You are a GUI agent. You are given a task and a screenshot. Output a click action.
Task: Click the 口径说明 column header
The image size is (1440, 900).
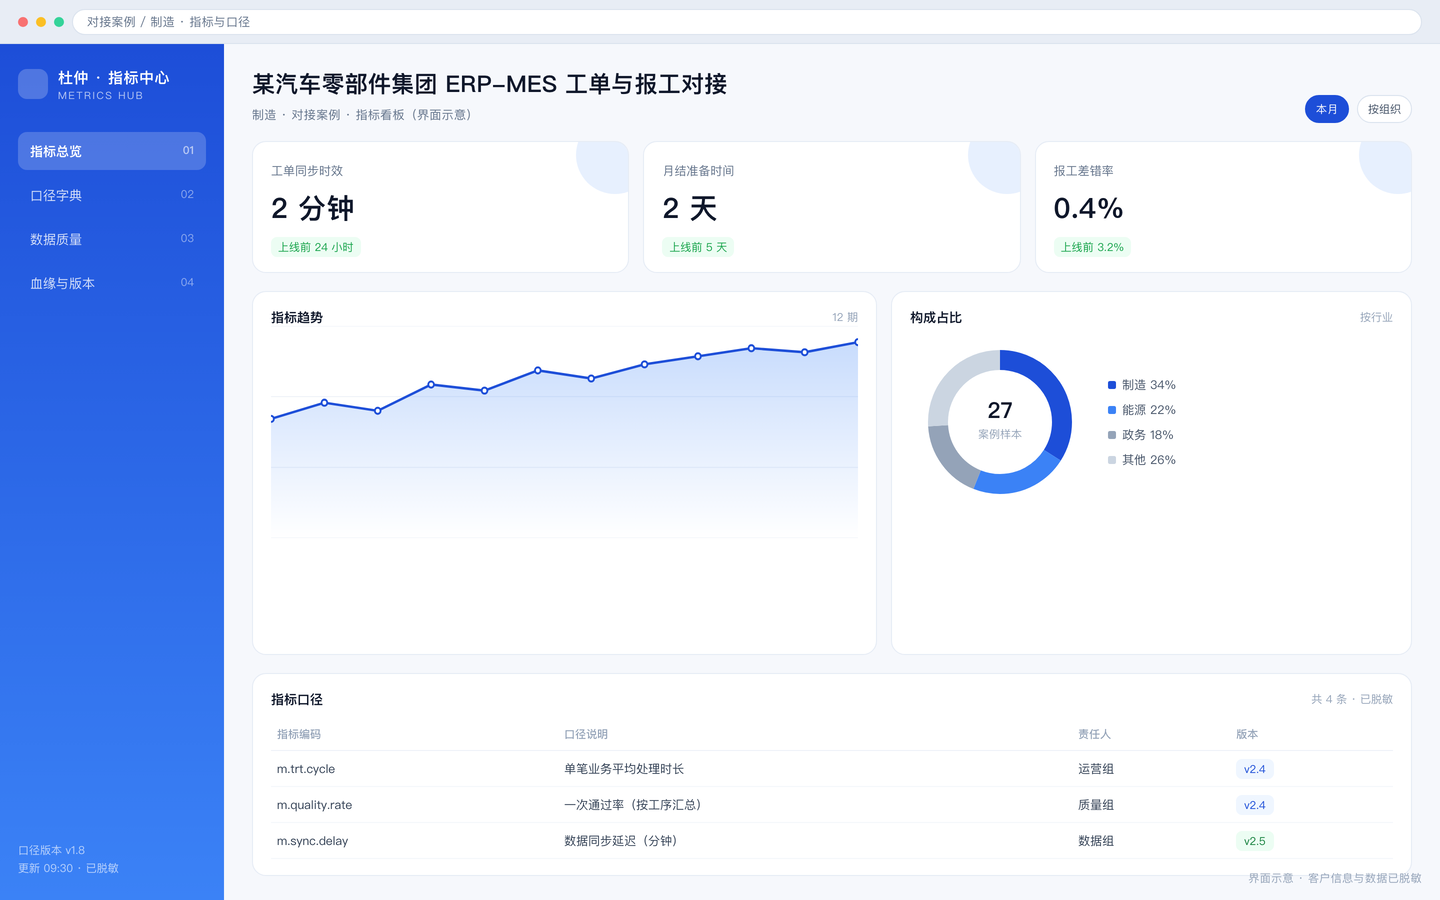[x=586, y=734]
